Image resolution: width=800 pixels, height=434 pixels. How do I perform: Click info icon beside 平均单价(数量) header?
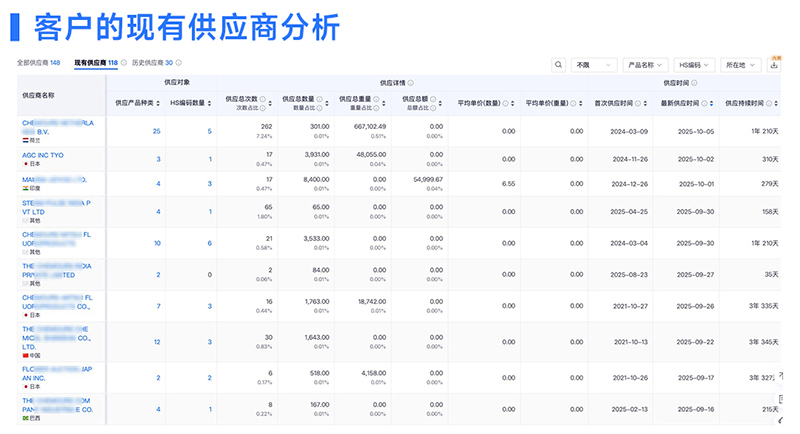(505, 103)
